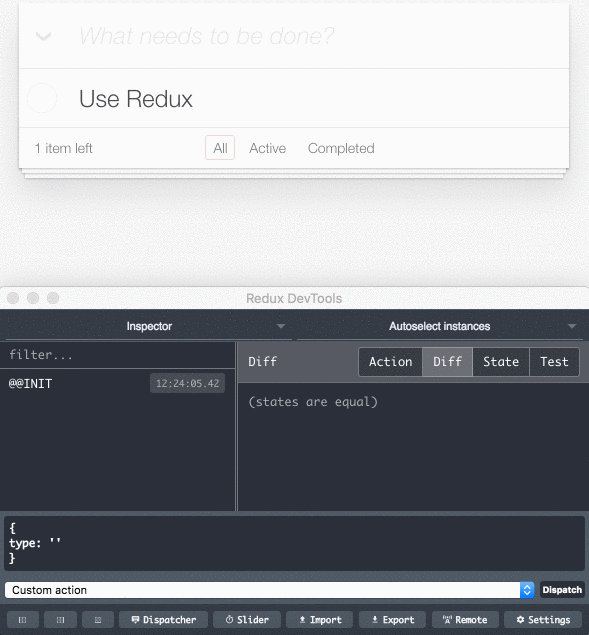Screen dimensions: 589x635
Task: Import a state history file
Action: click(x=320, y=620)
